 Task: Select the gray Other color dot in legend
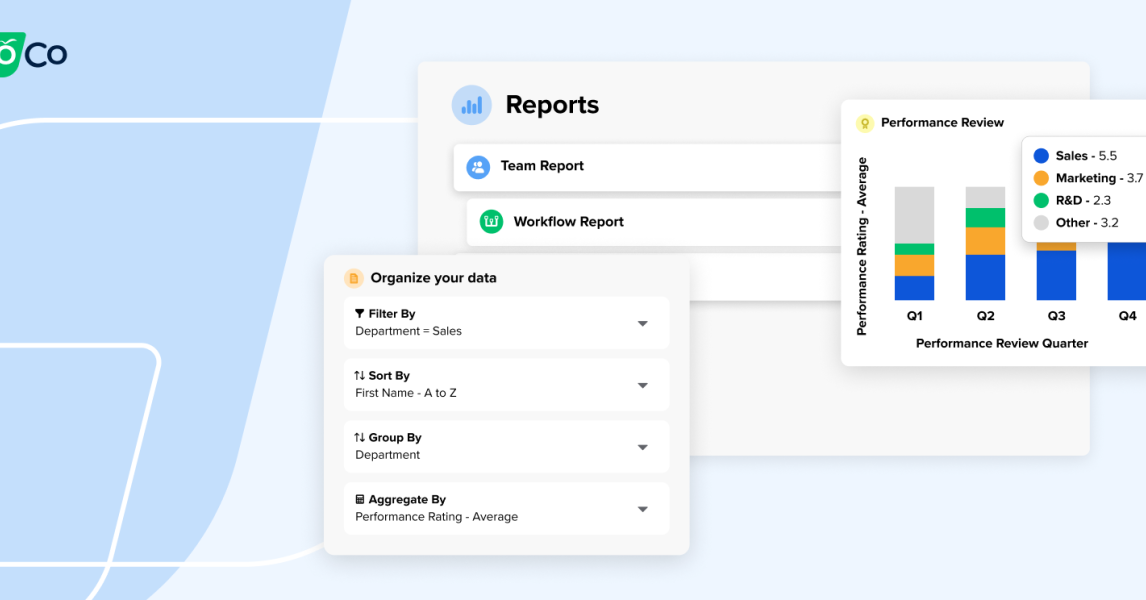(1041, 222)
